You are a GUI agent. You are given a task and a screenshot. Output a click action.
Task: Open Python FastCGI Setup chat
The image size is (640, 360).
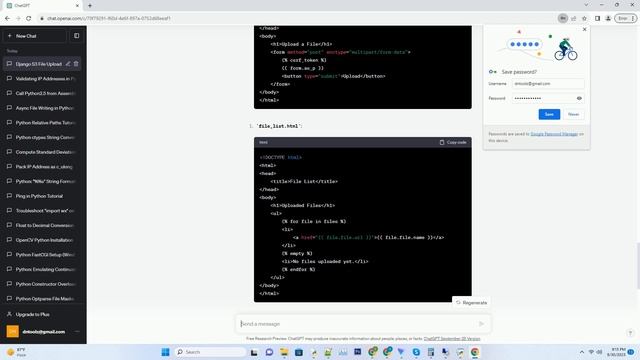tap(42, 255)
